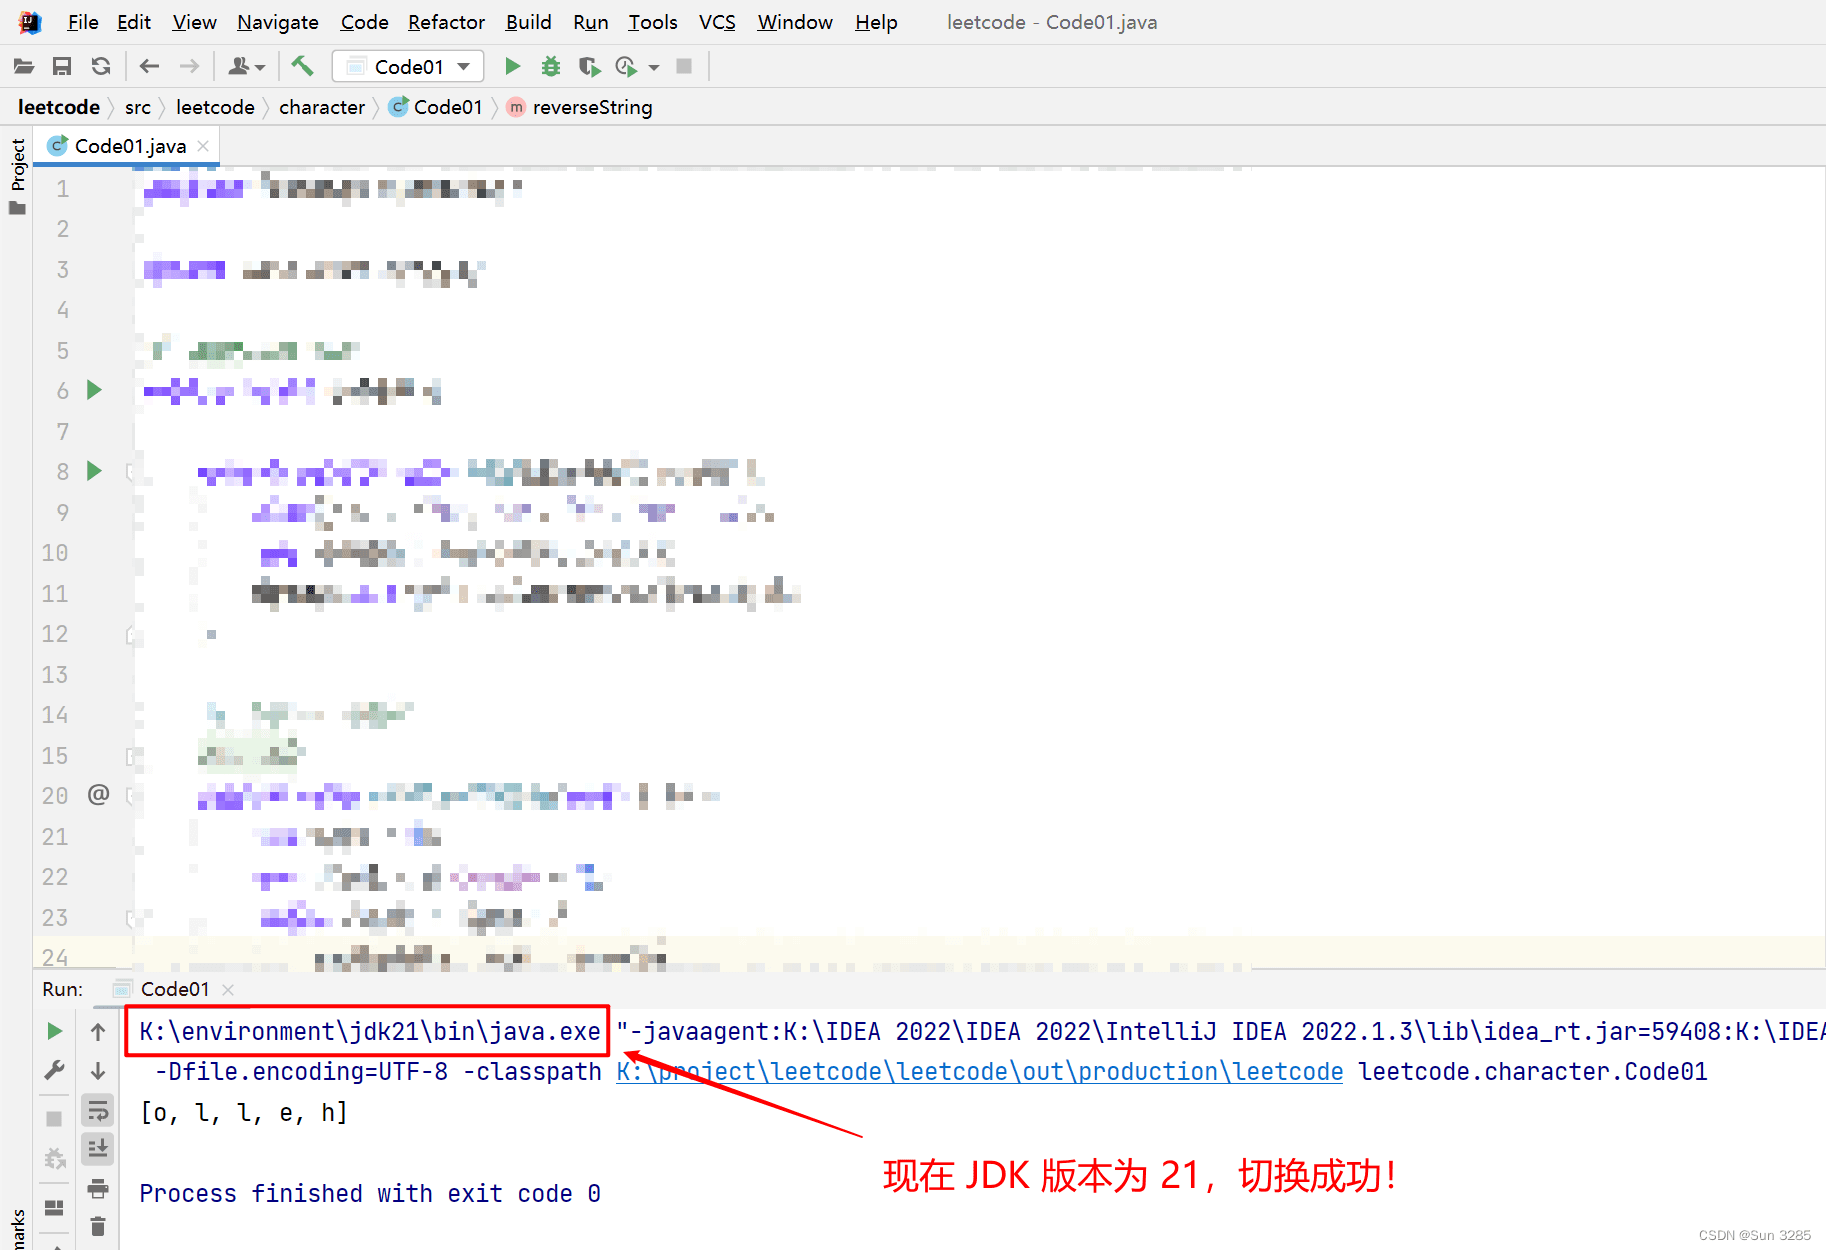Viewport: 1826px width, 1250px height.
Task: Click the src breadcrumb
Action: [x=138, y=107]
